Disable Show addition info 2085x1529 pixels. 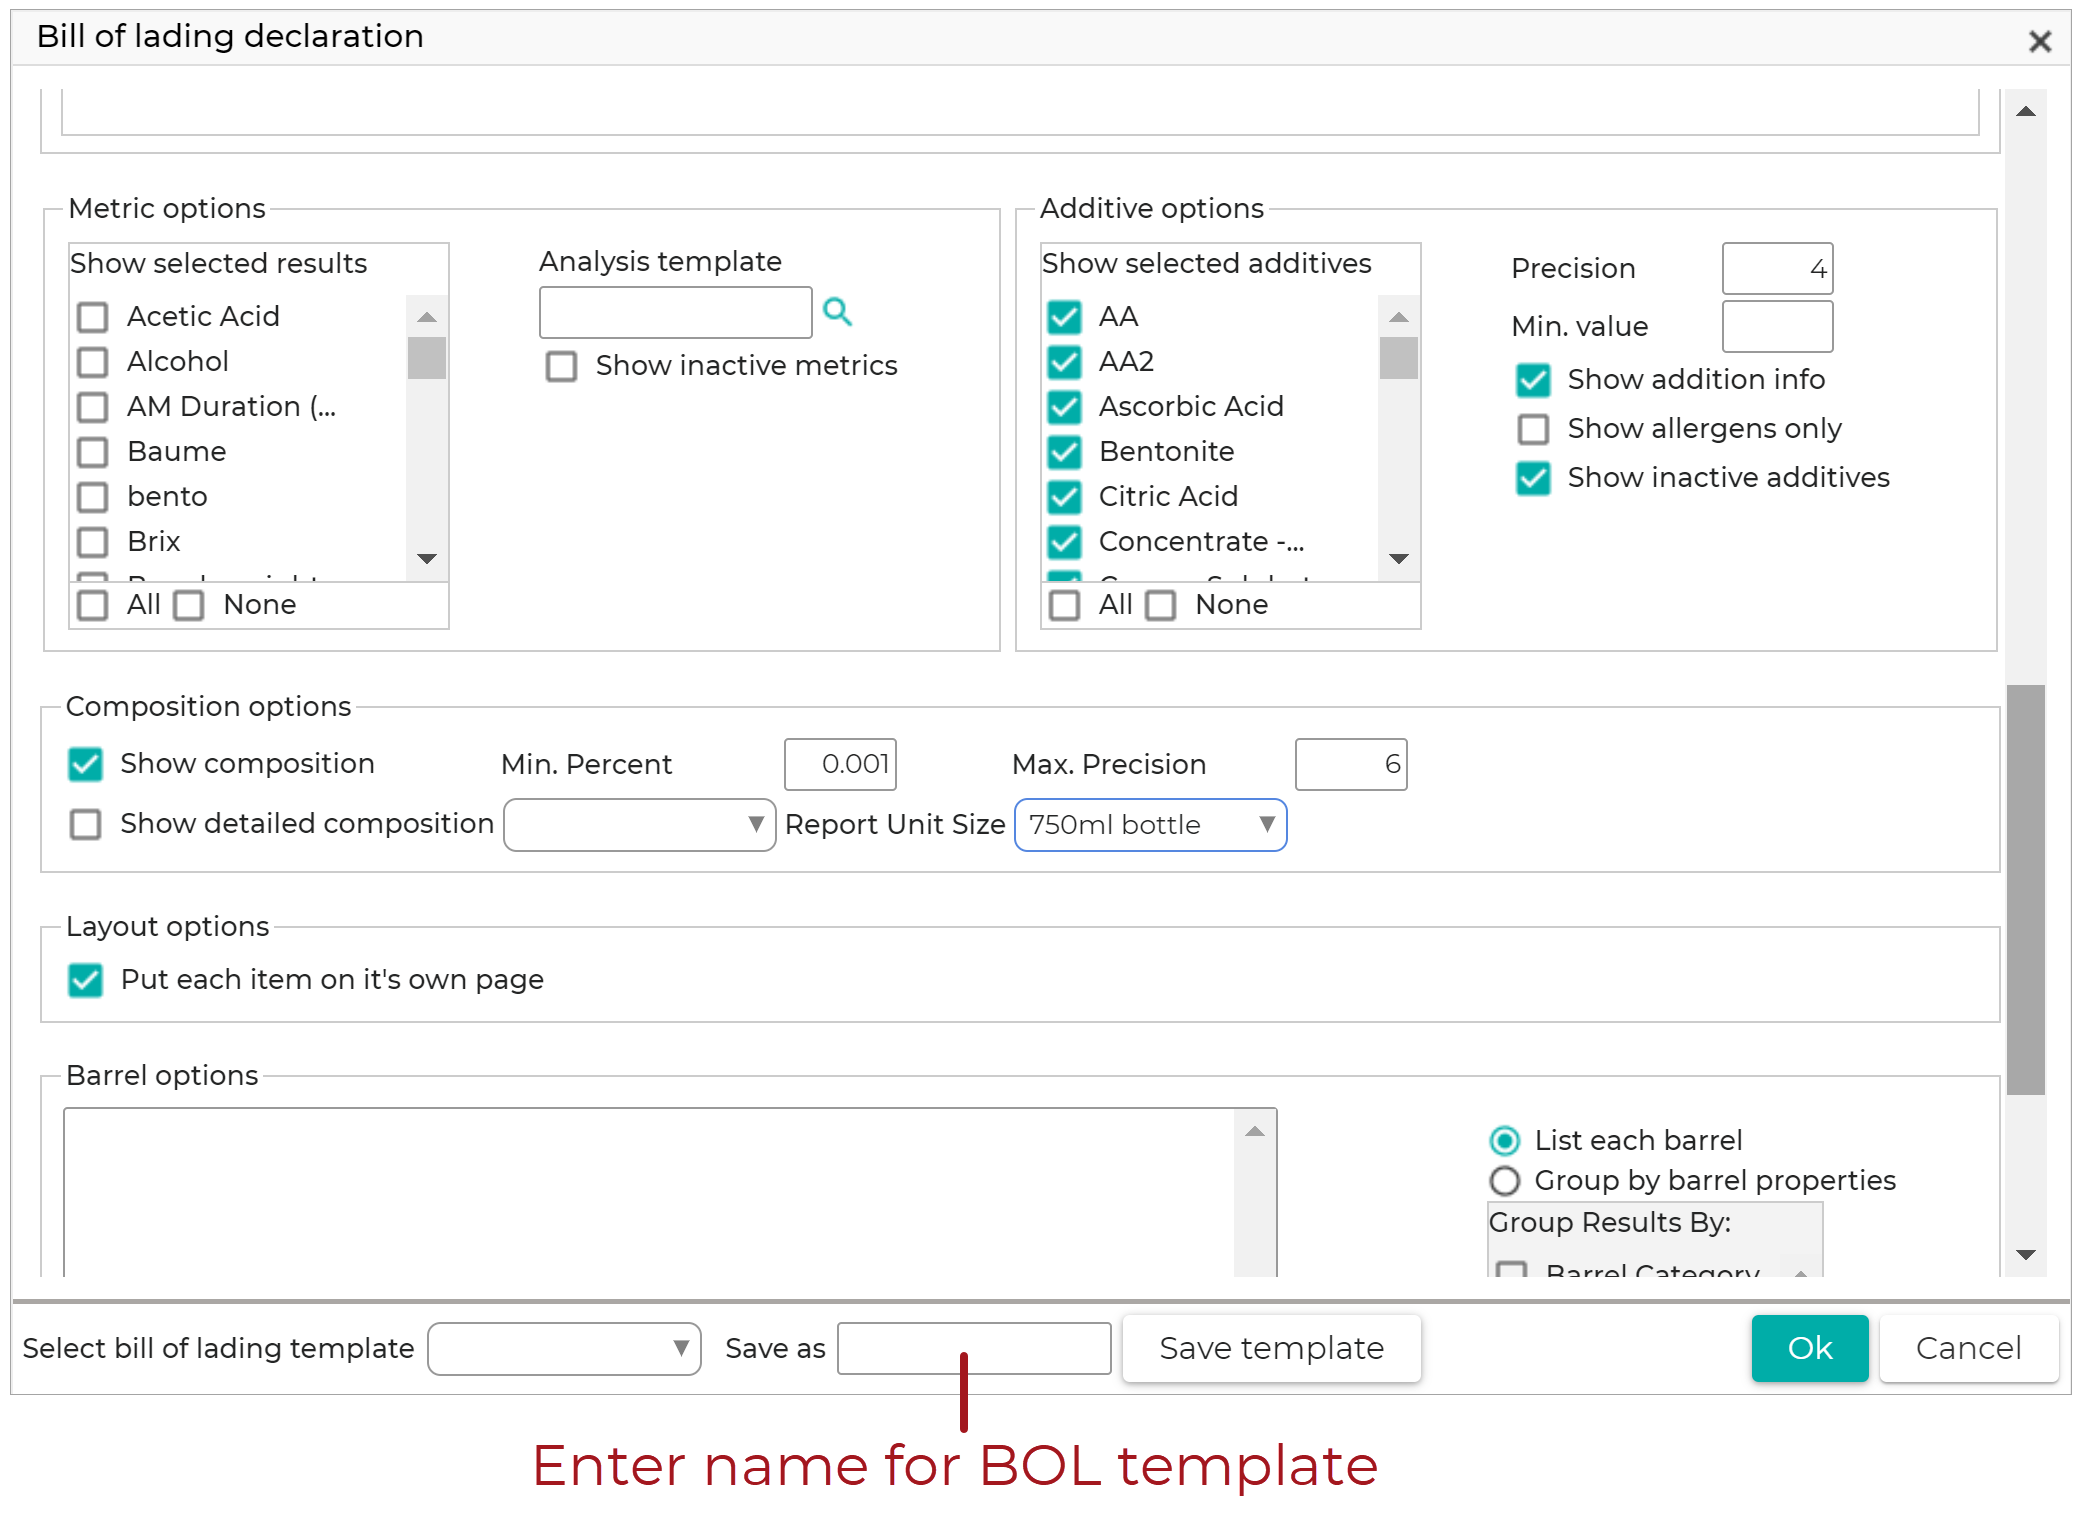click(1533, 380)
